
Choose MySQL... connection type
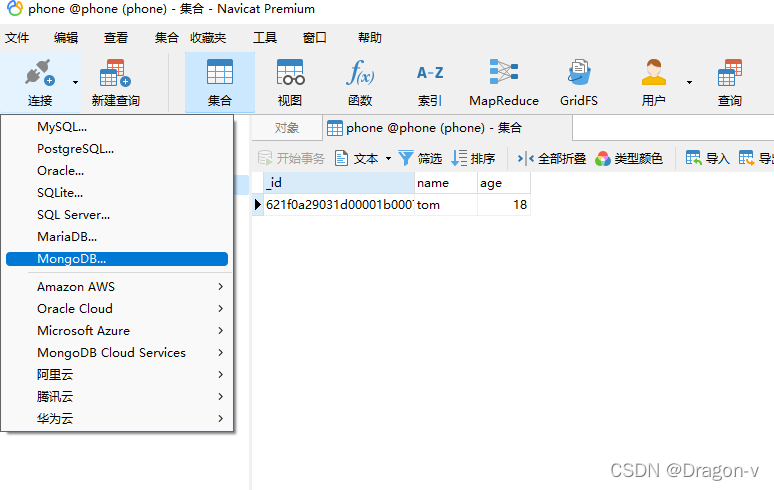[x=117, y=127]
